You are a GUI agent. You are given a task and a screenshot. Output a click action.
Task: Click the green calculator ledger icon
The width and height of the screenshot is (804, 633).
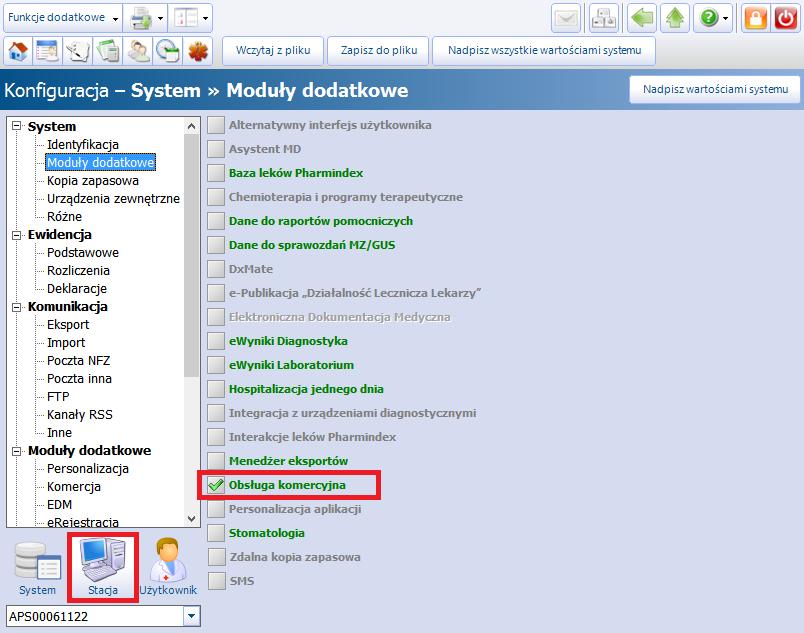point(108,51)
